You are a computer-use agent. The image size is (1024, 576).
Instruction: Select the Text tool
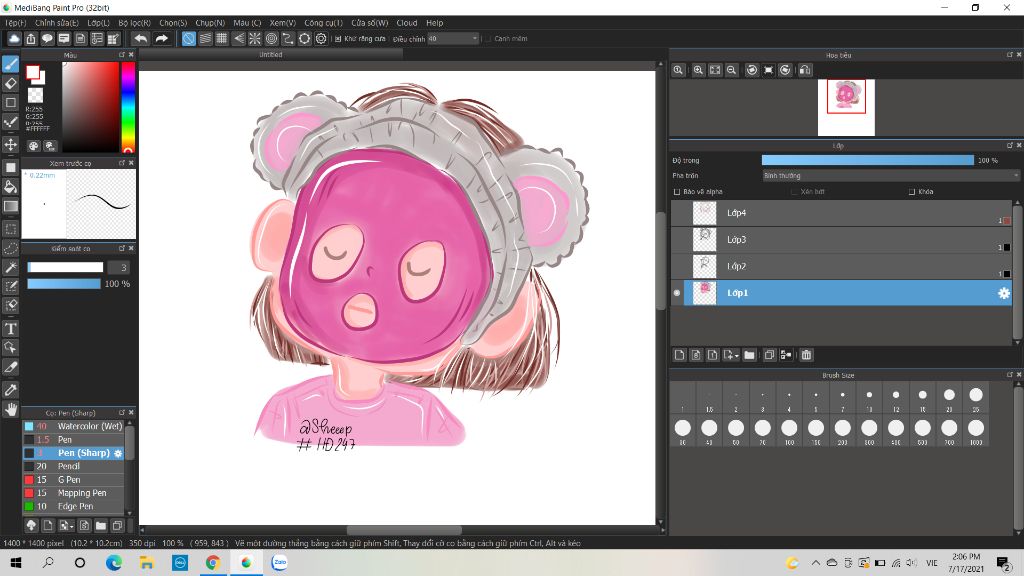tap(10, 328)
